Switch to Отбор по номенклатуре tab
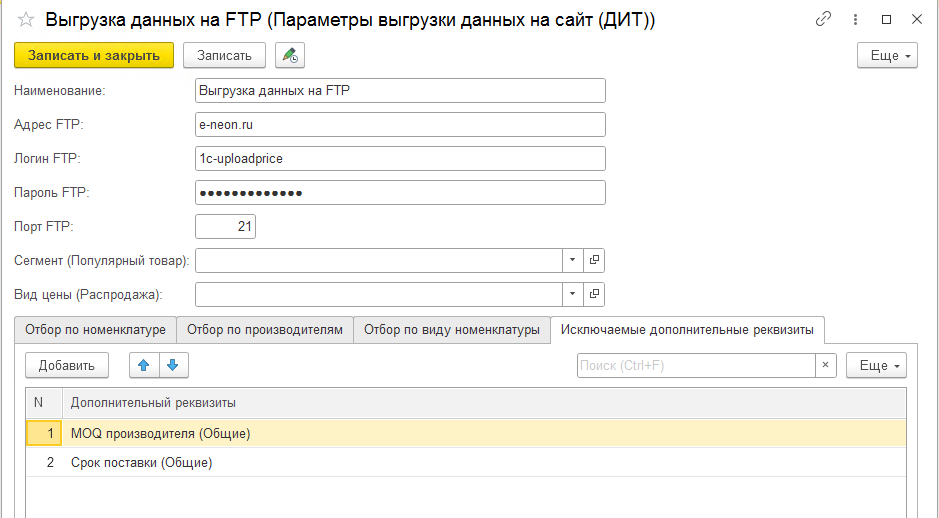The image size is (939, 518). (95, 330)
